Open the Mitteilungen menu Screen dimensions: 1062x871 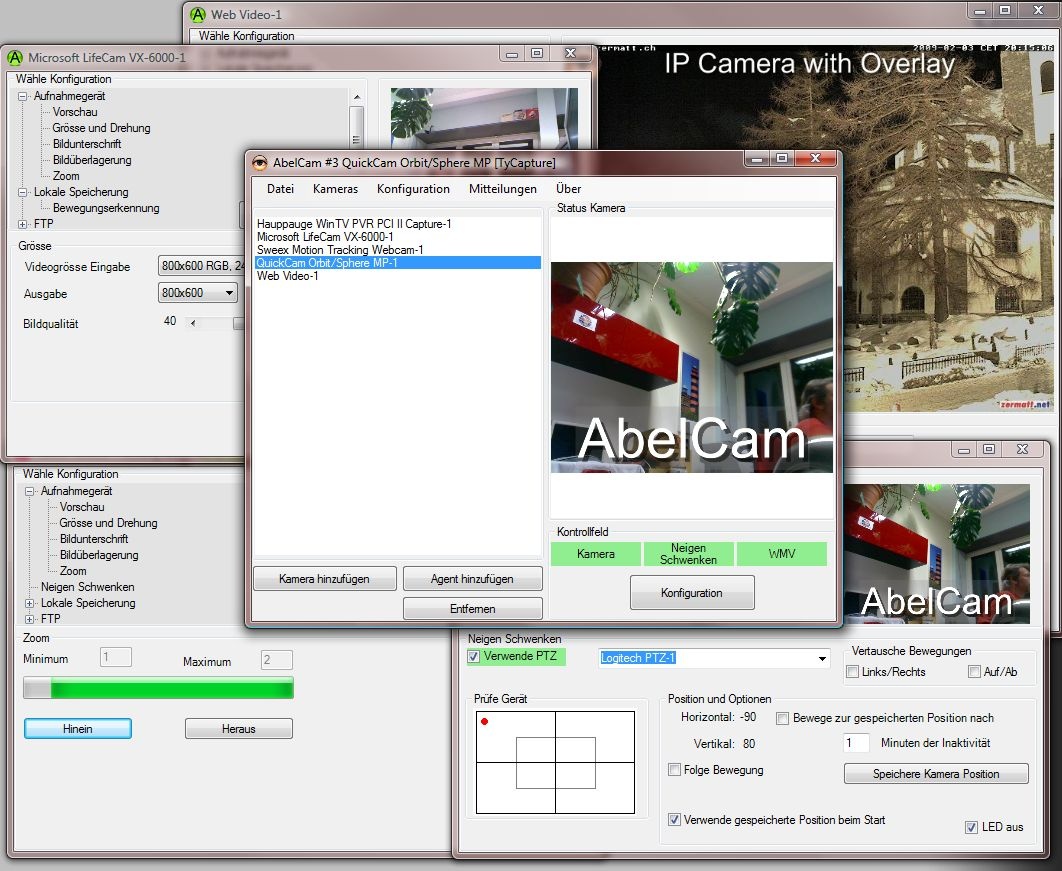pyautogui.click(x=502, y=189)
